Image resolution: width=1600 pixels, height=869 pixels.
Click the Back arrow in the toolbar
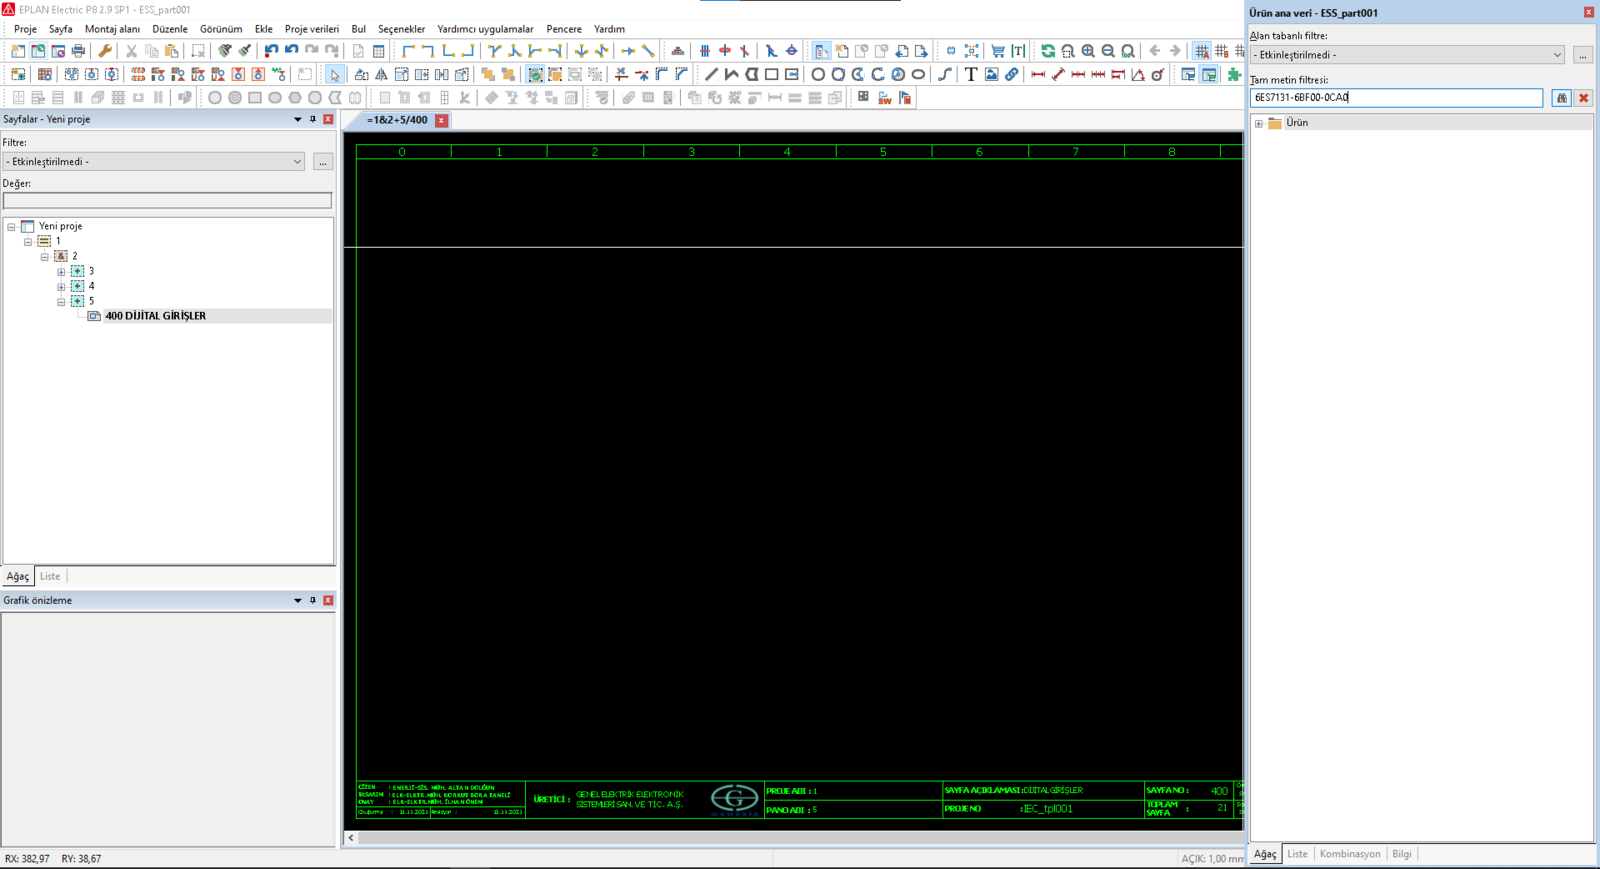click(x=1155, y=51)
